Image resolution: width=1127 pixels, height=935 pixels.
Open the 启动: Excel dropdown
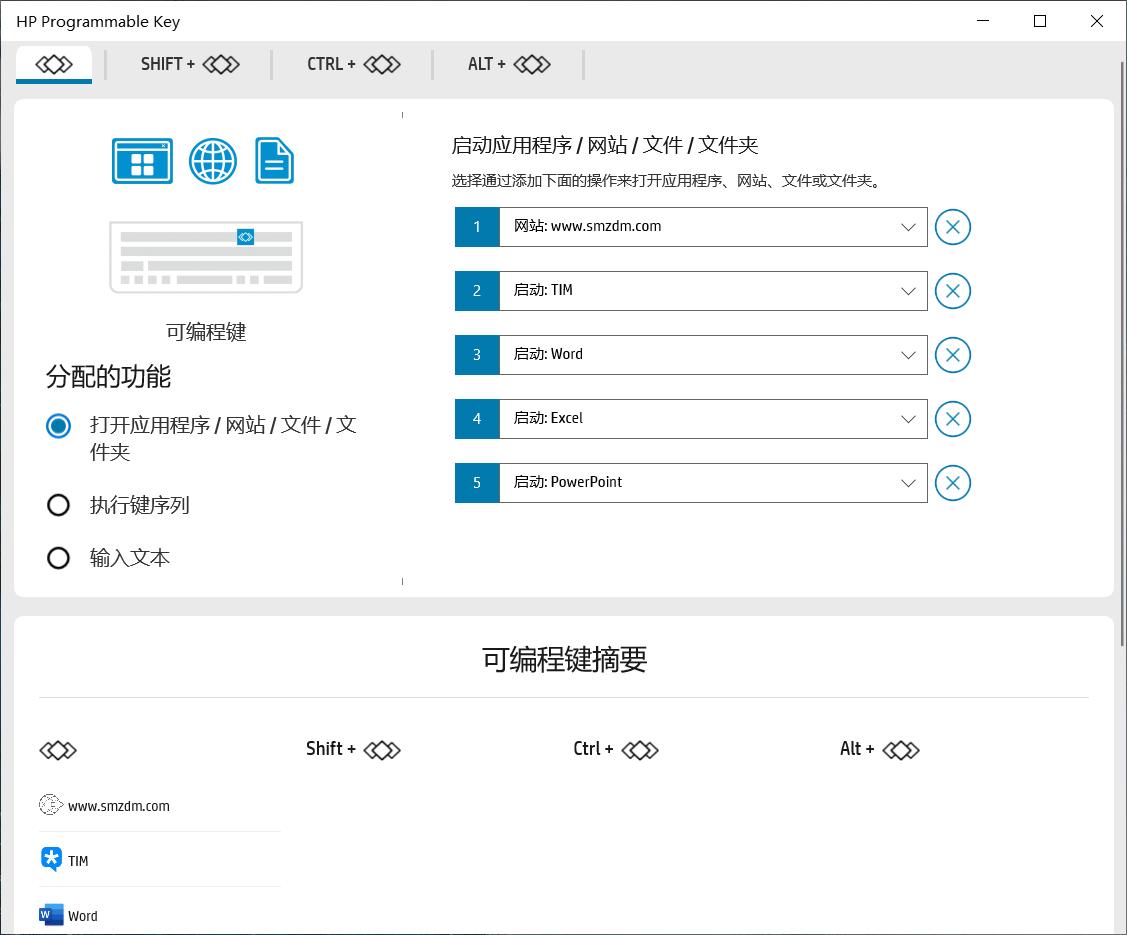point(908,419)
